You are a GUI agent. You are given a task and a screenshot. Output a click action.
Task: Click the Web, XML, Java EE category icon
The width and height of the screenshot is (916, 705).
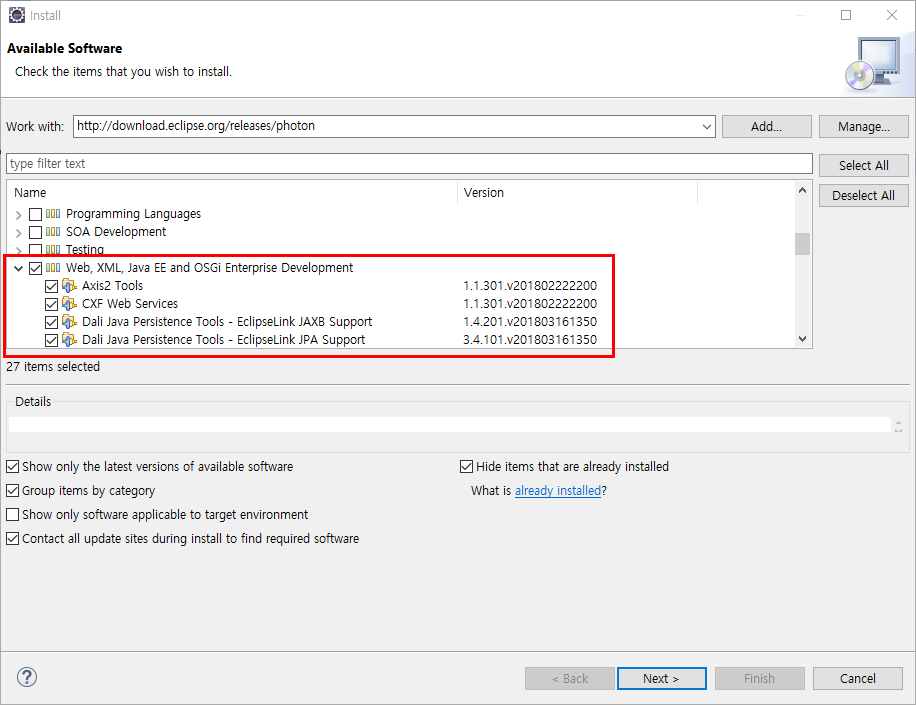click(x=53, y=268)
